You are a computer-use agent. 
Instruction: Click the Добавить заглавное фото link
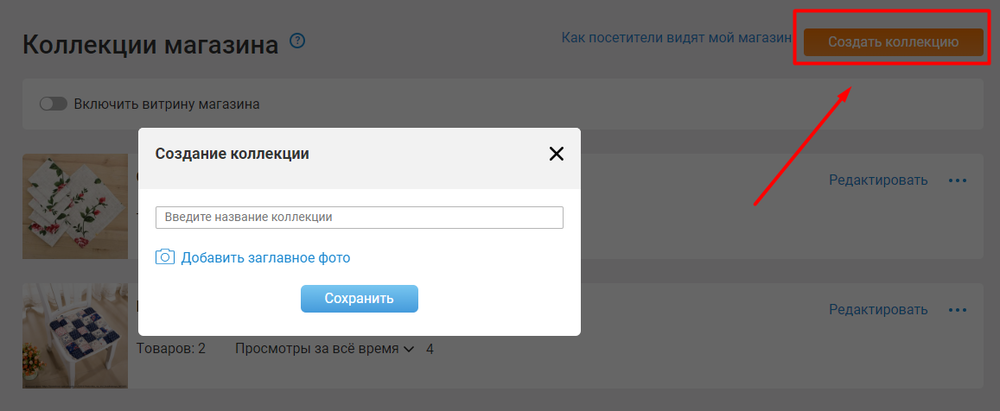[x=265, y=258]
